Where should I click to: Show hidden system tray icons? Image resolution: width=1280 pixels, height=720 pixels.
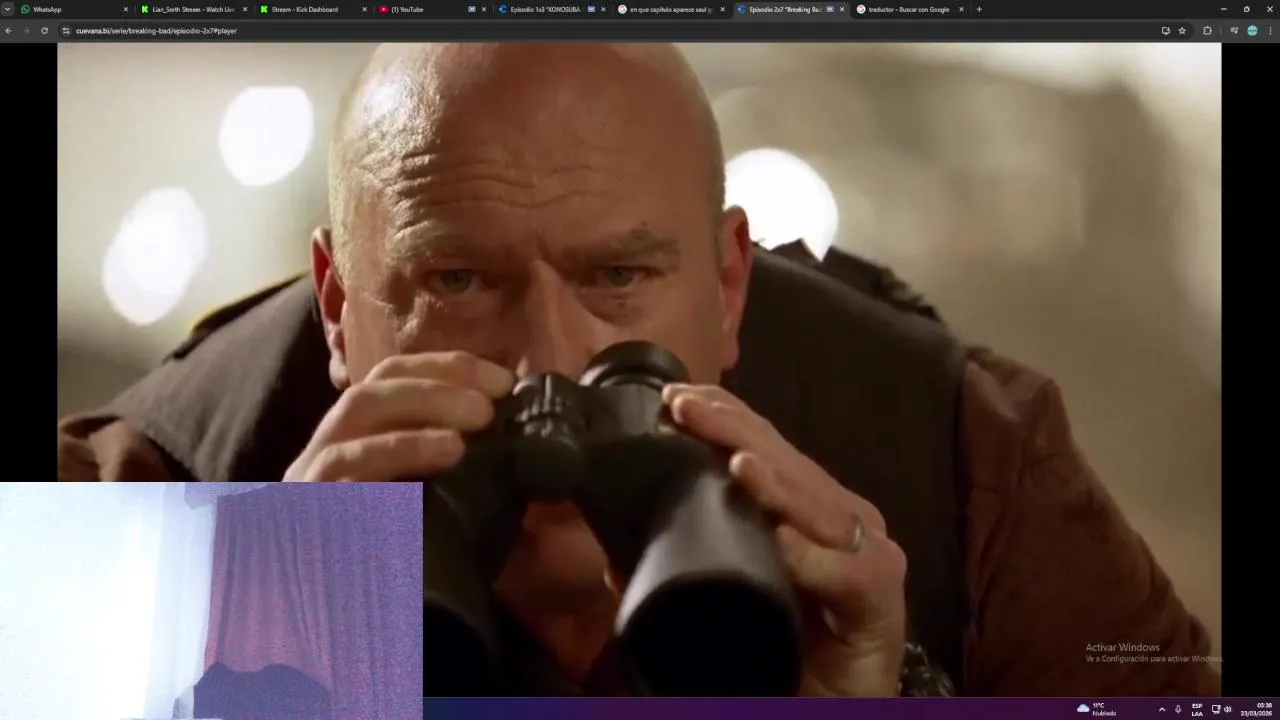1161,709
